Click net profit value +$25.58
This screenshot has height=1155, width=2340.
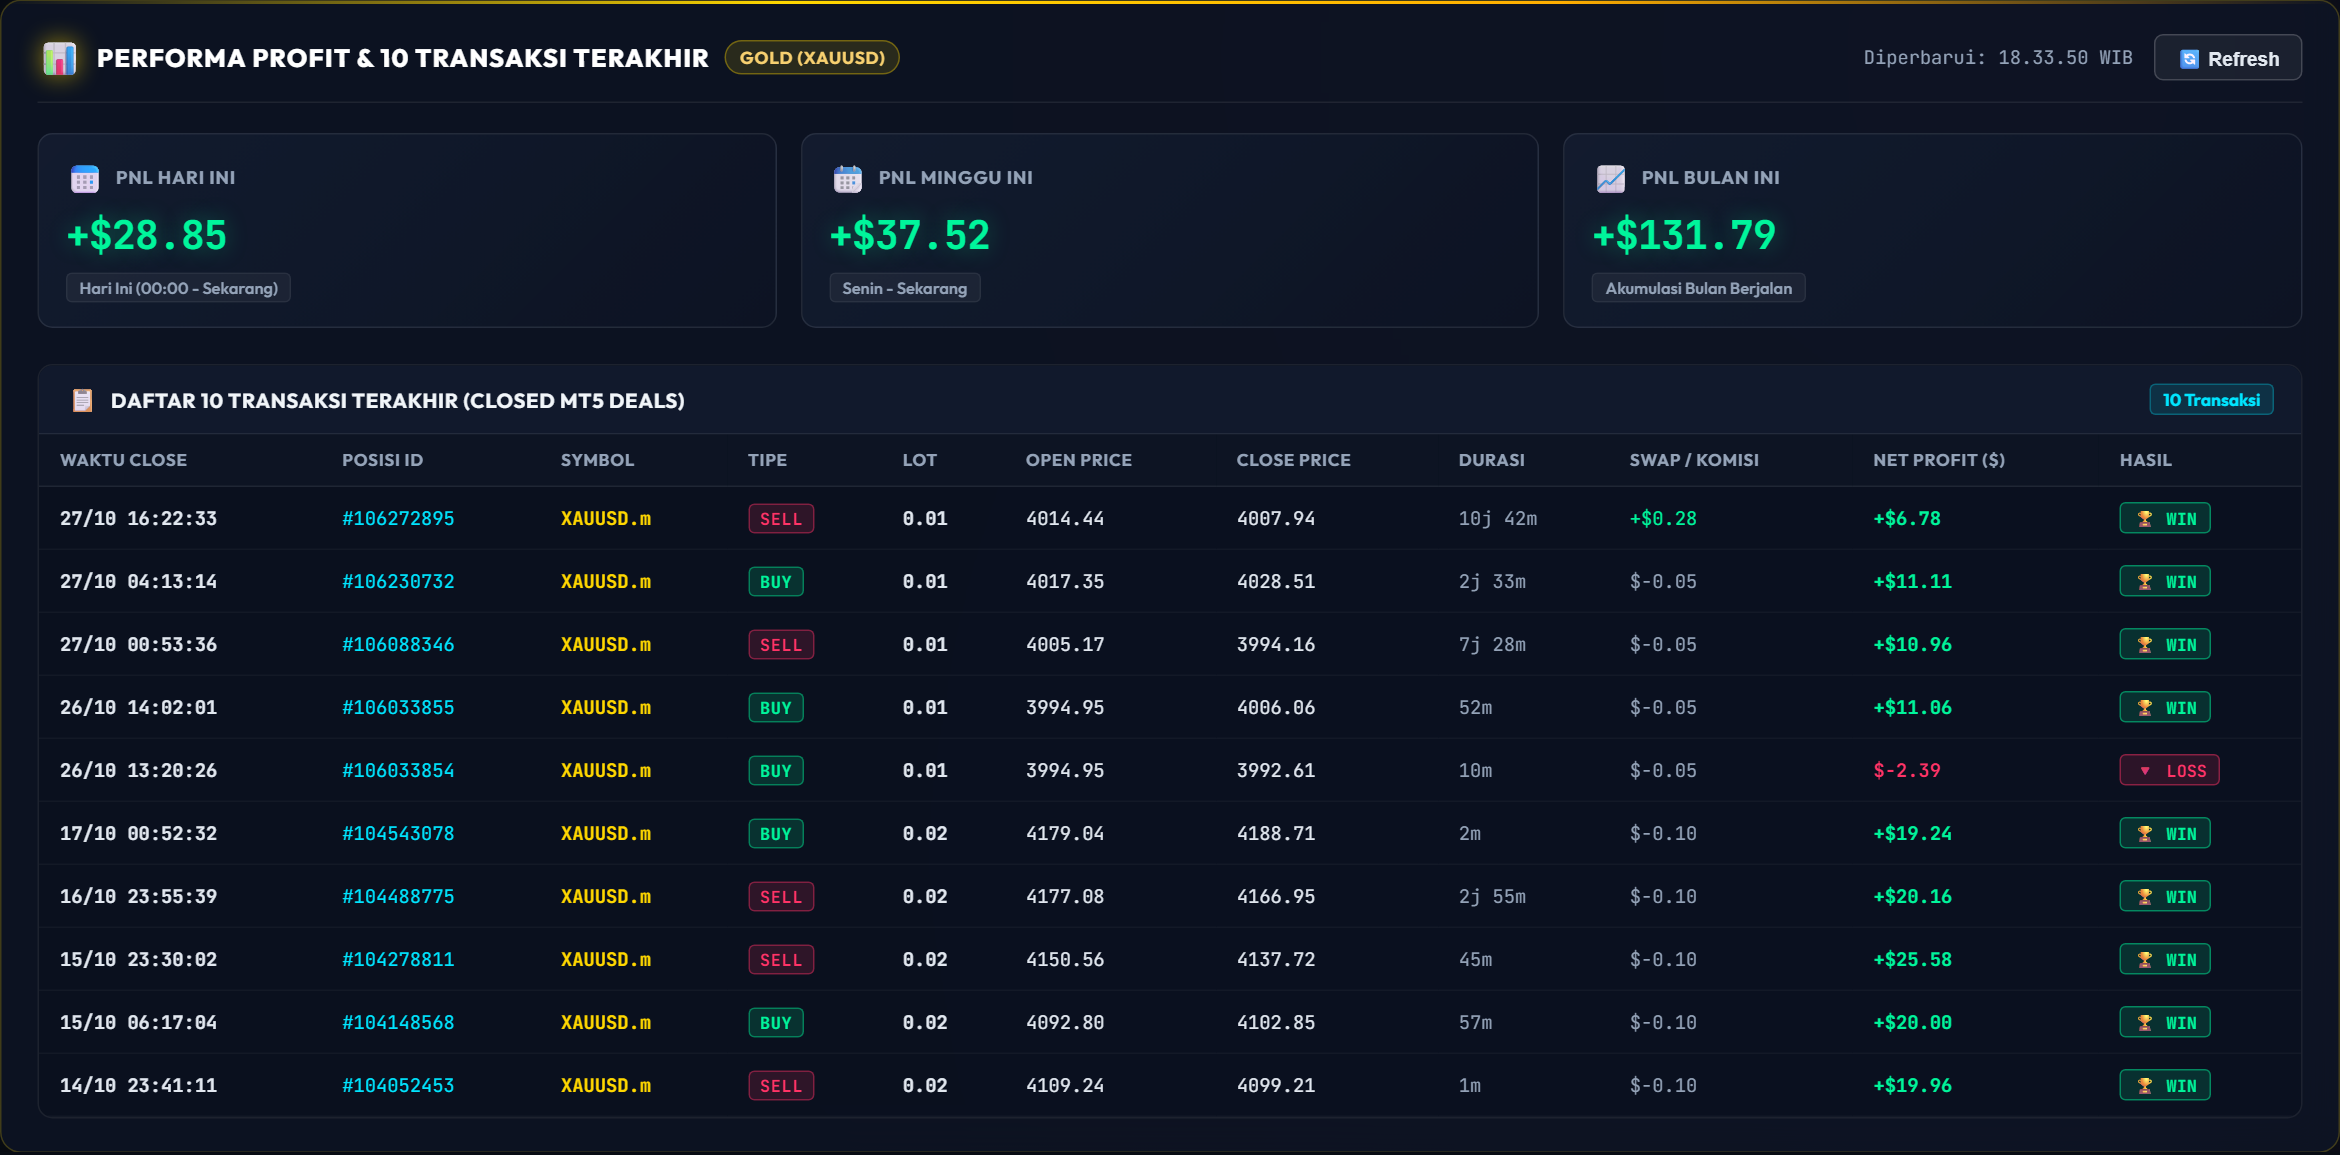click(1912, 959)
